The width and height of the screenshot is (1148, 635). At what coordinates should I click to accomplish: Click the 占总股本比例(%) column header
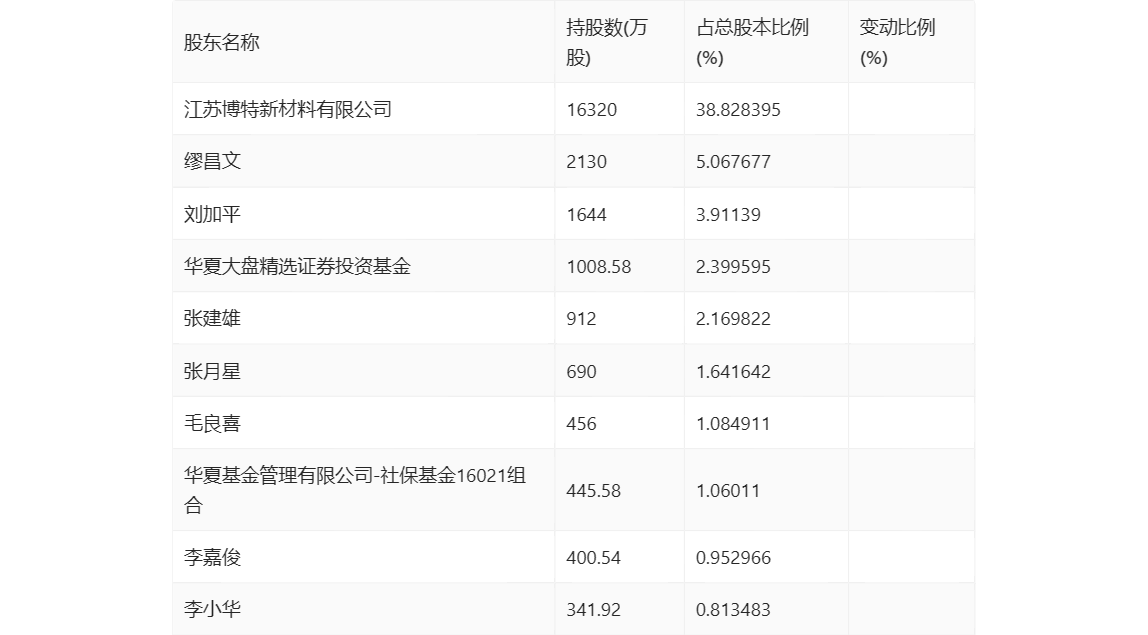click(x=752, y=42)
